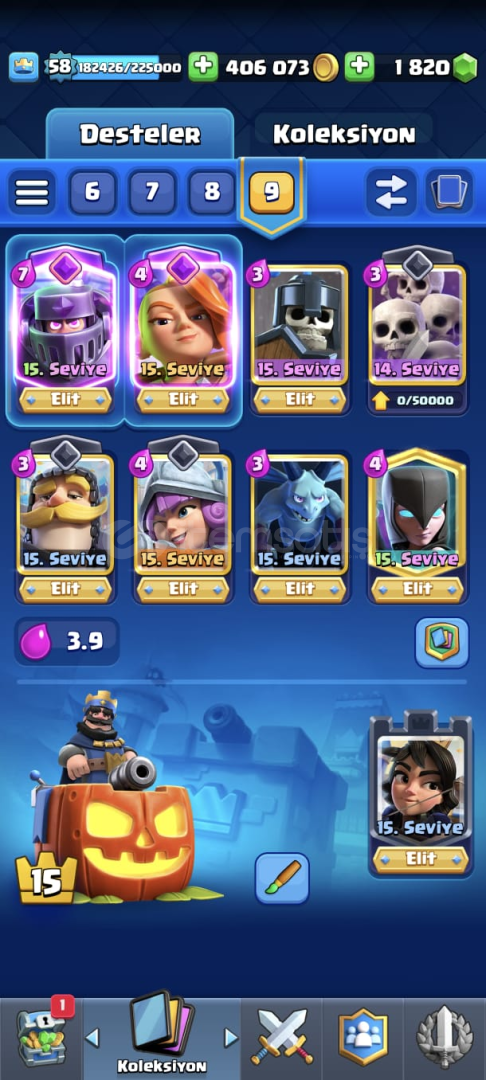
Task: Open the deck shield cards icon beside elixir
Action: click(x=441, y=642)
